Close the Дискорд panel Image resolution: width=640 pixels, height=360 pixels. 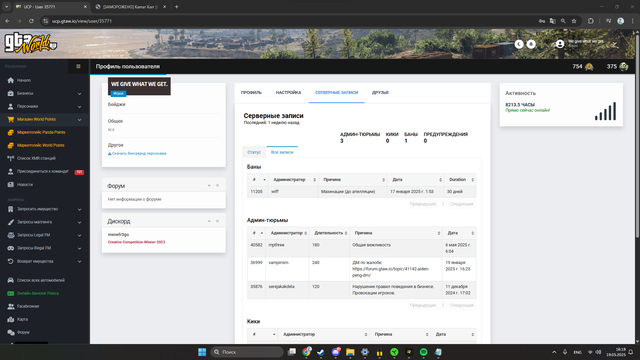(218, 221)
